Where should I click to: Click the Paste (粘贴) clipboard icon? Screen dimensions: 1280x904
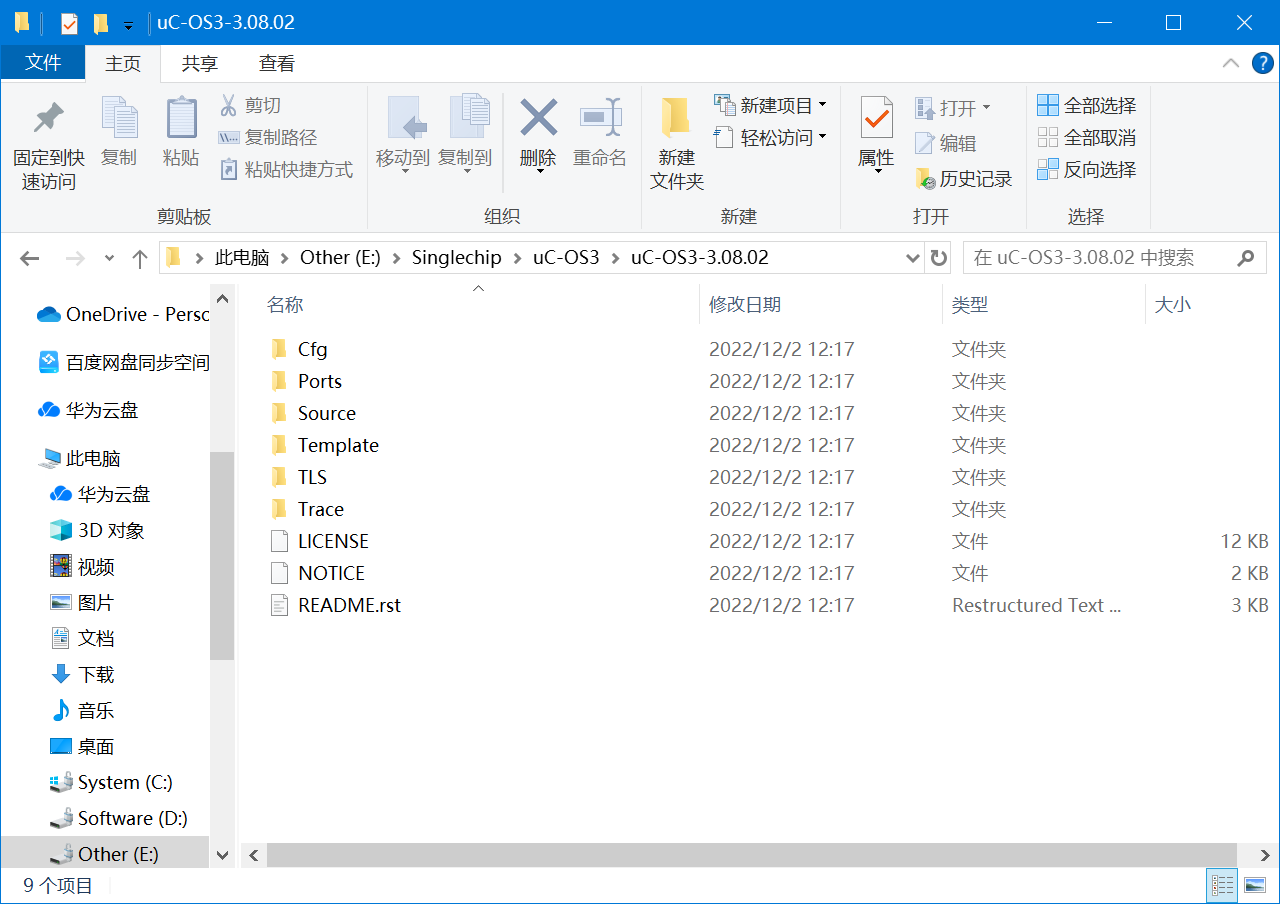(181, 118)
